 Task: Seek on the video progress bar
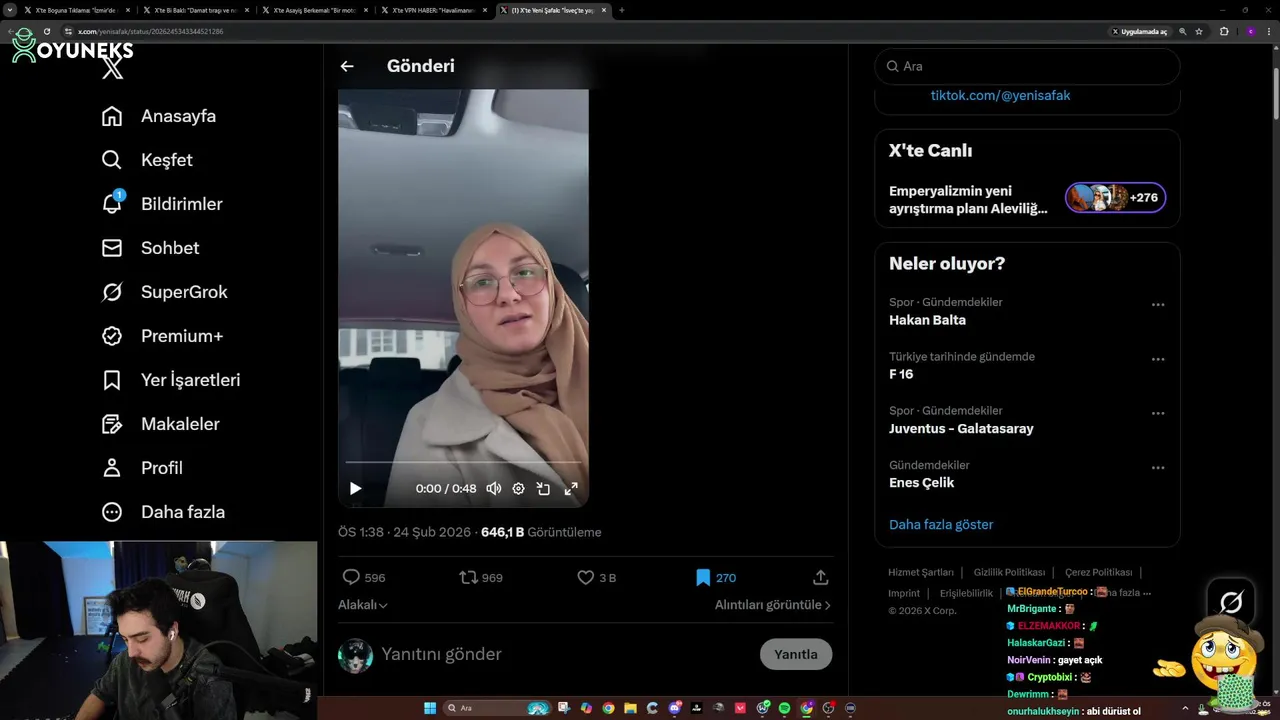[x=463, y=462]
